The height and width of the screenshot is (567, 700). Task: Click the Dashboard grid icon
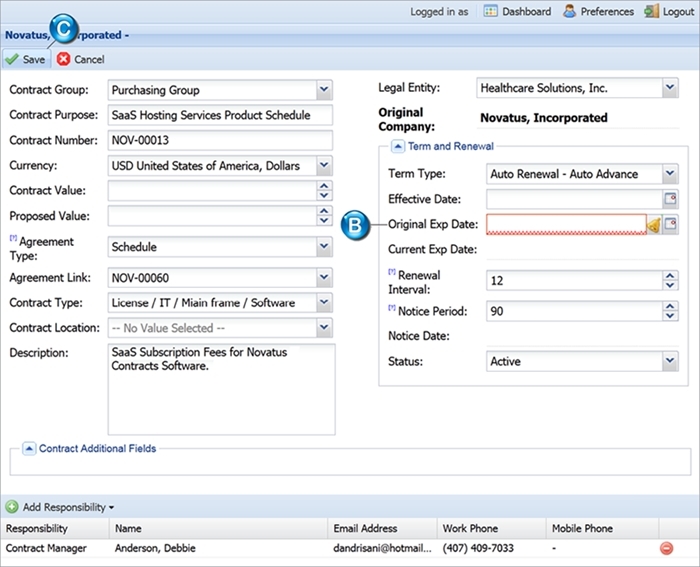(490, 11)
